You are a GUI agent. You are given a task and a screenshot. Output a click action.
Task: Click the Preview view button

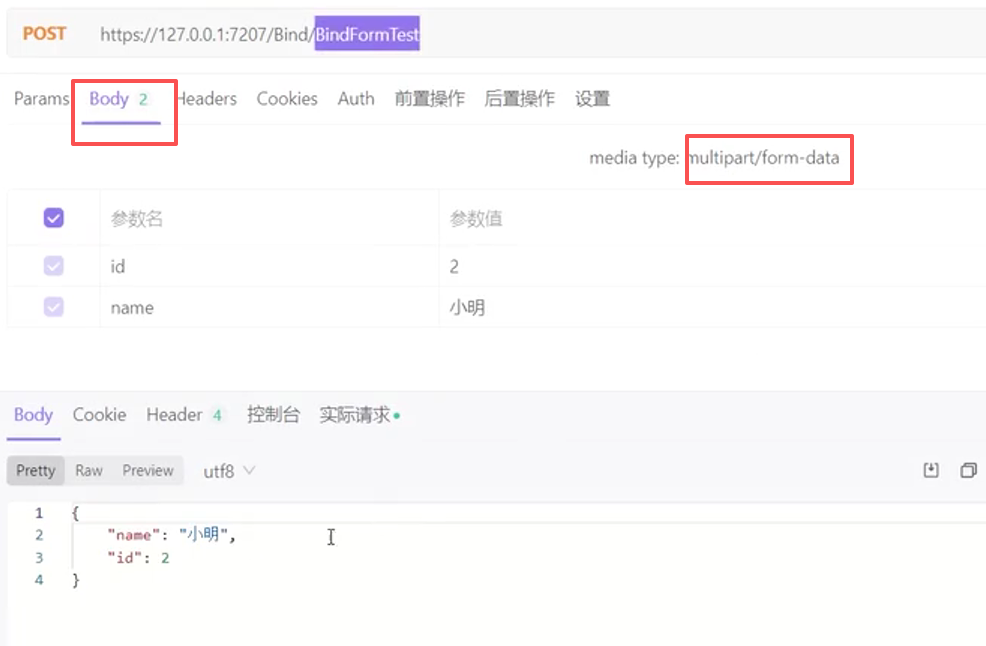(147, 470)
